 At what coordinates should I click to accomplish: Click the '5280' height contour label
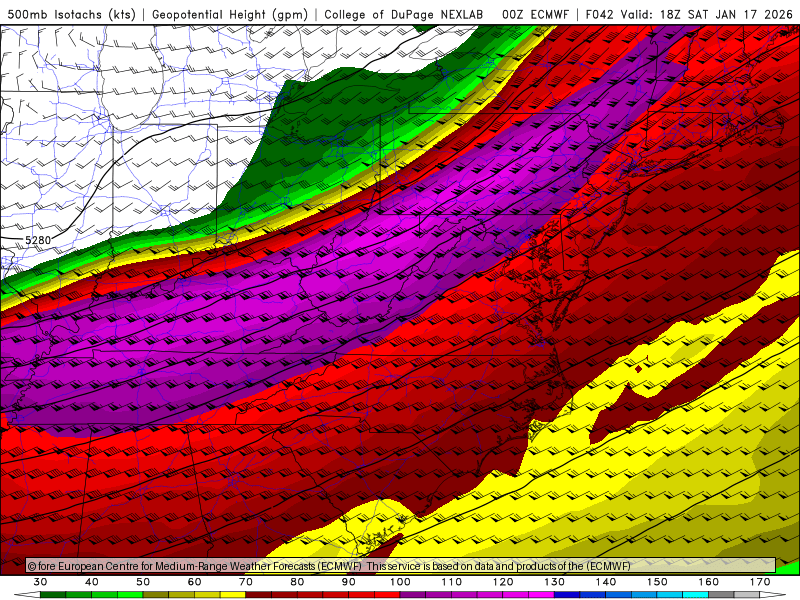pyautogui.click(x=38, y=240)
